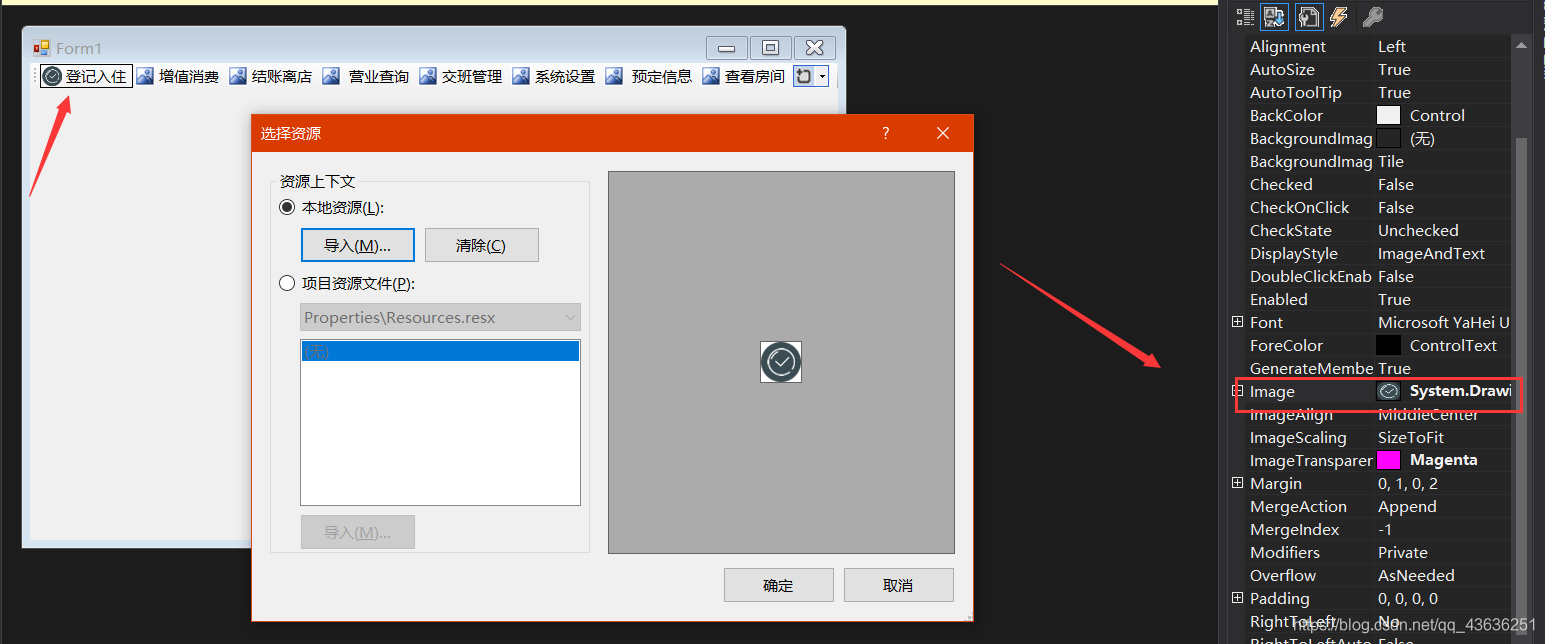Click the ForeColor black swatch
Viewport: 1545px width, 644px height.
click(1388, 345)
